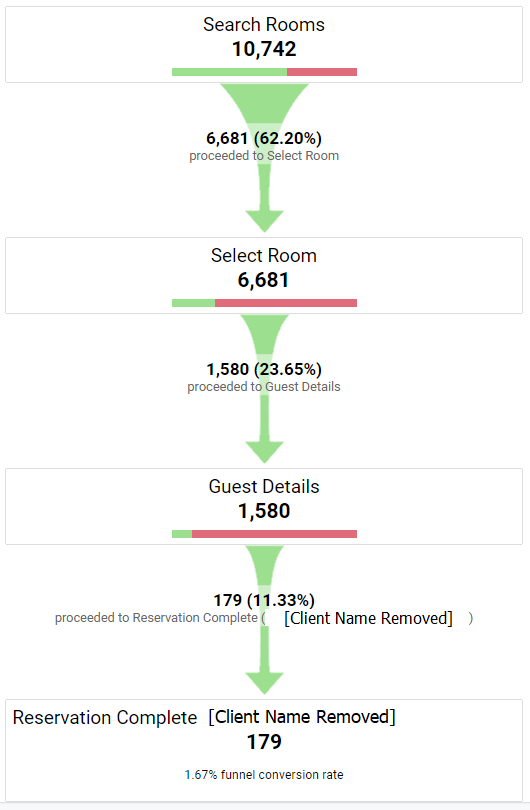This screenshot has width=530, height=810.
Task: Click the 179 (11.33%) proceeded label
Action: point(264,600)
